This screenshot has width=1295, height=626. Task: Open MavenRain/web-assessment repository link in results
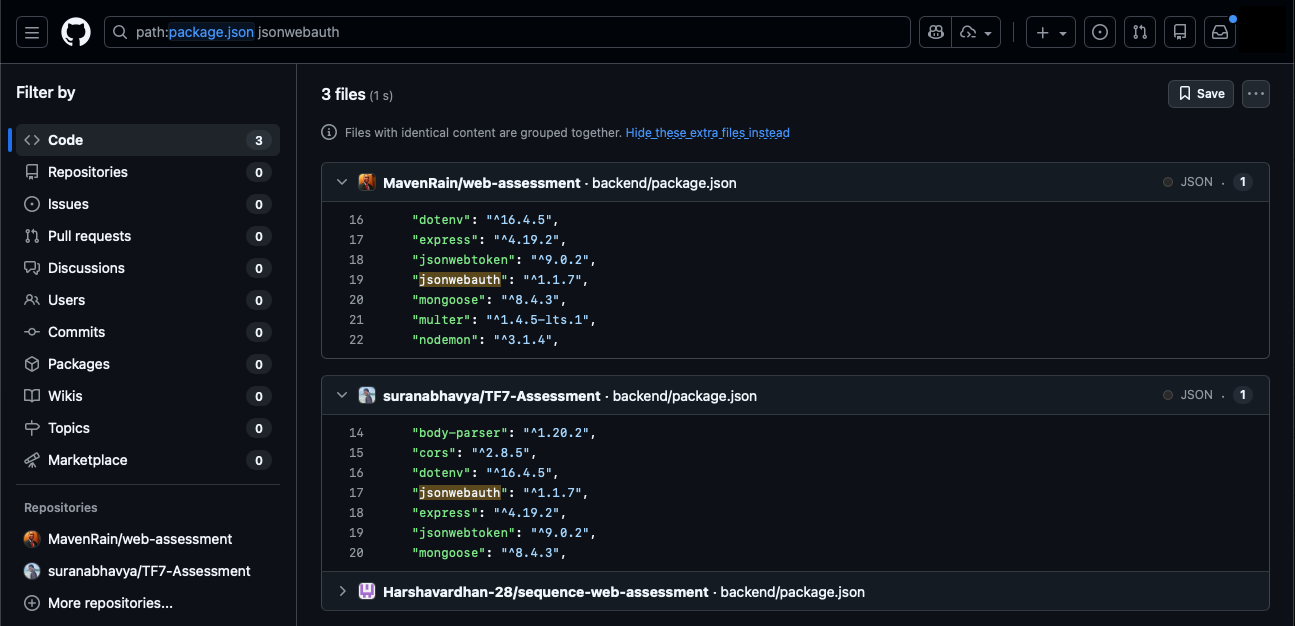(x=481, y=183)
